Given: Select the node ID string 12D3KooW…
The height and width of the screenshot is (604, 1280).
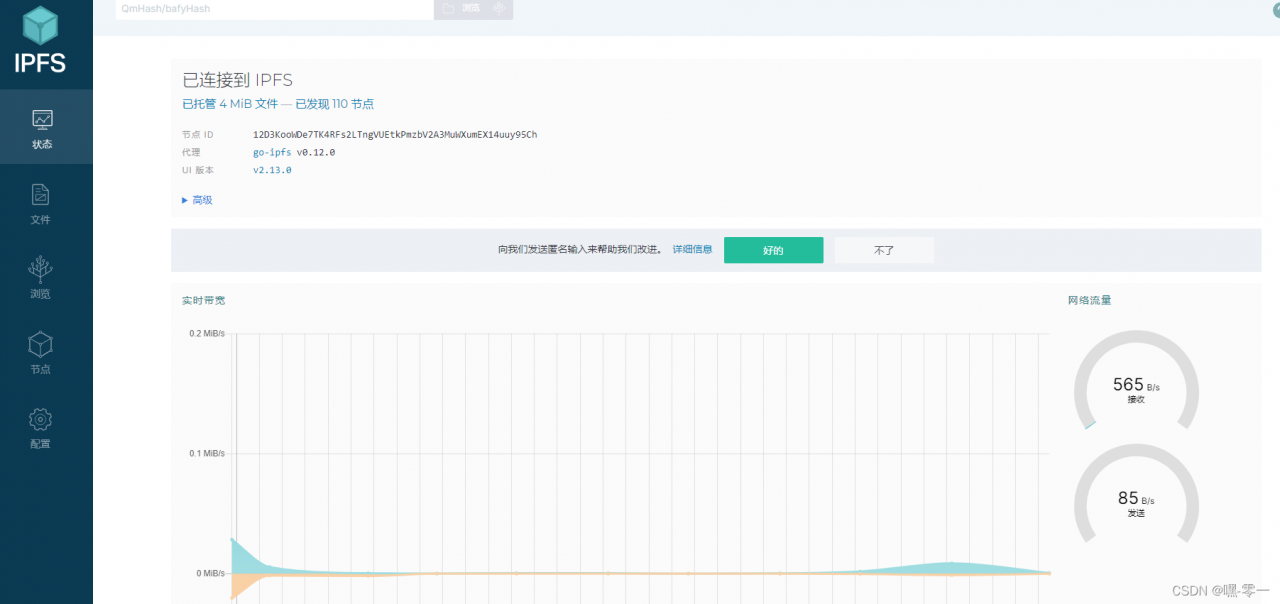Looking at the screenshot, I should pos(395,134).
